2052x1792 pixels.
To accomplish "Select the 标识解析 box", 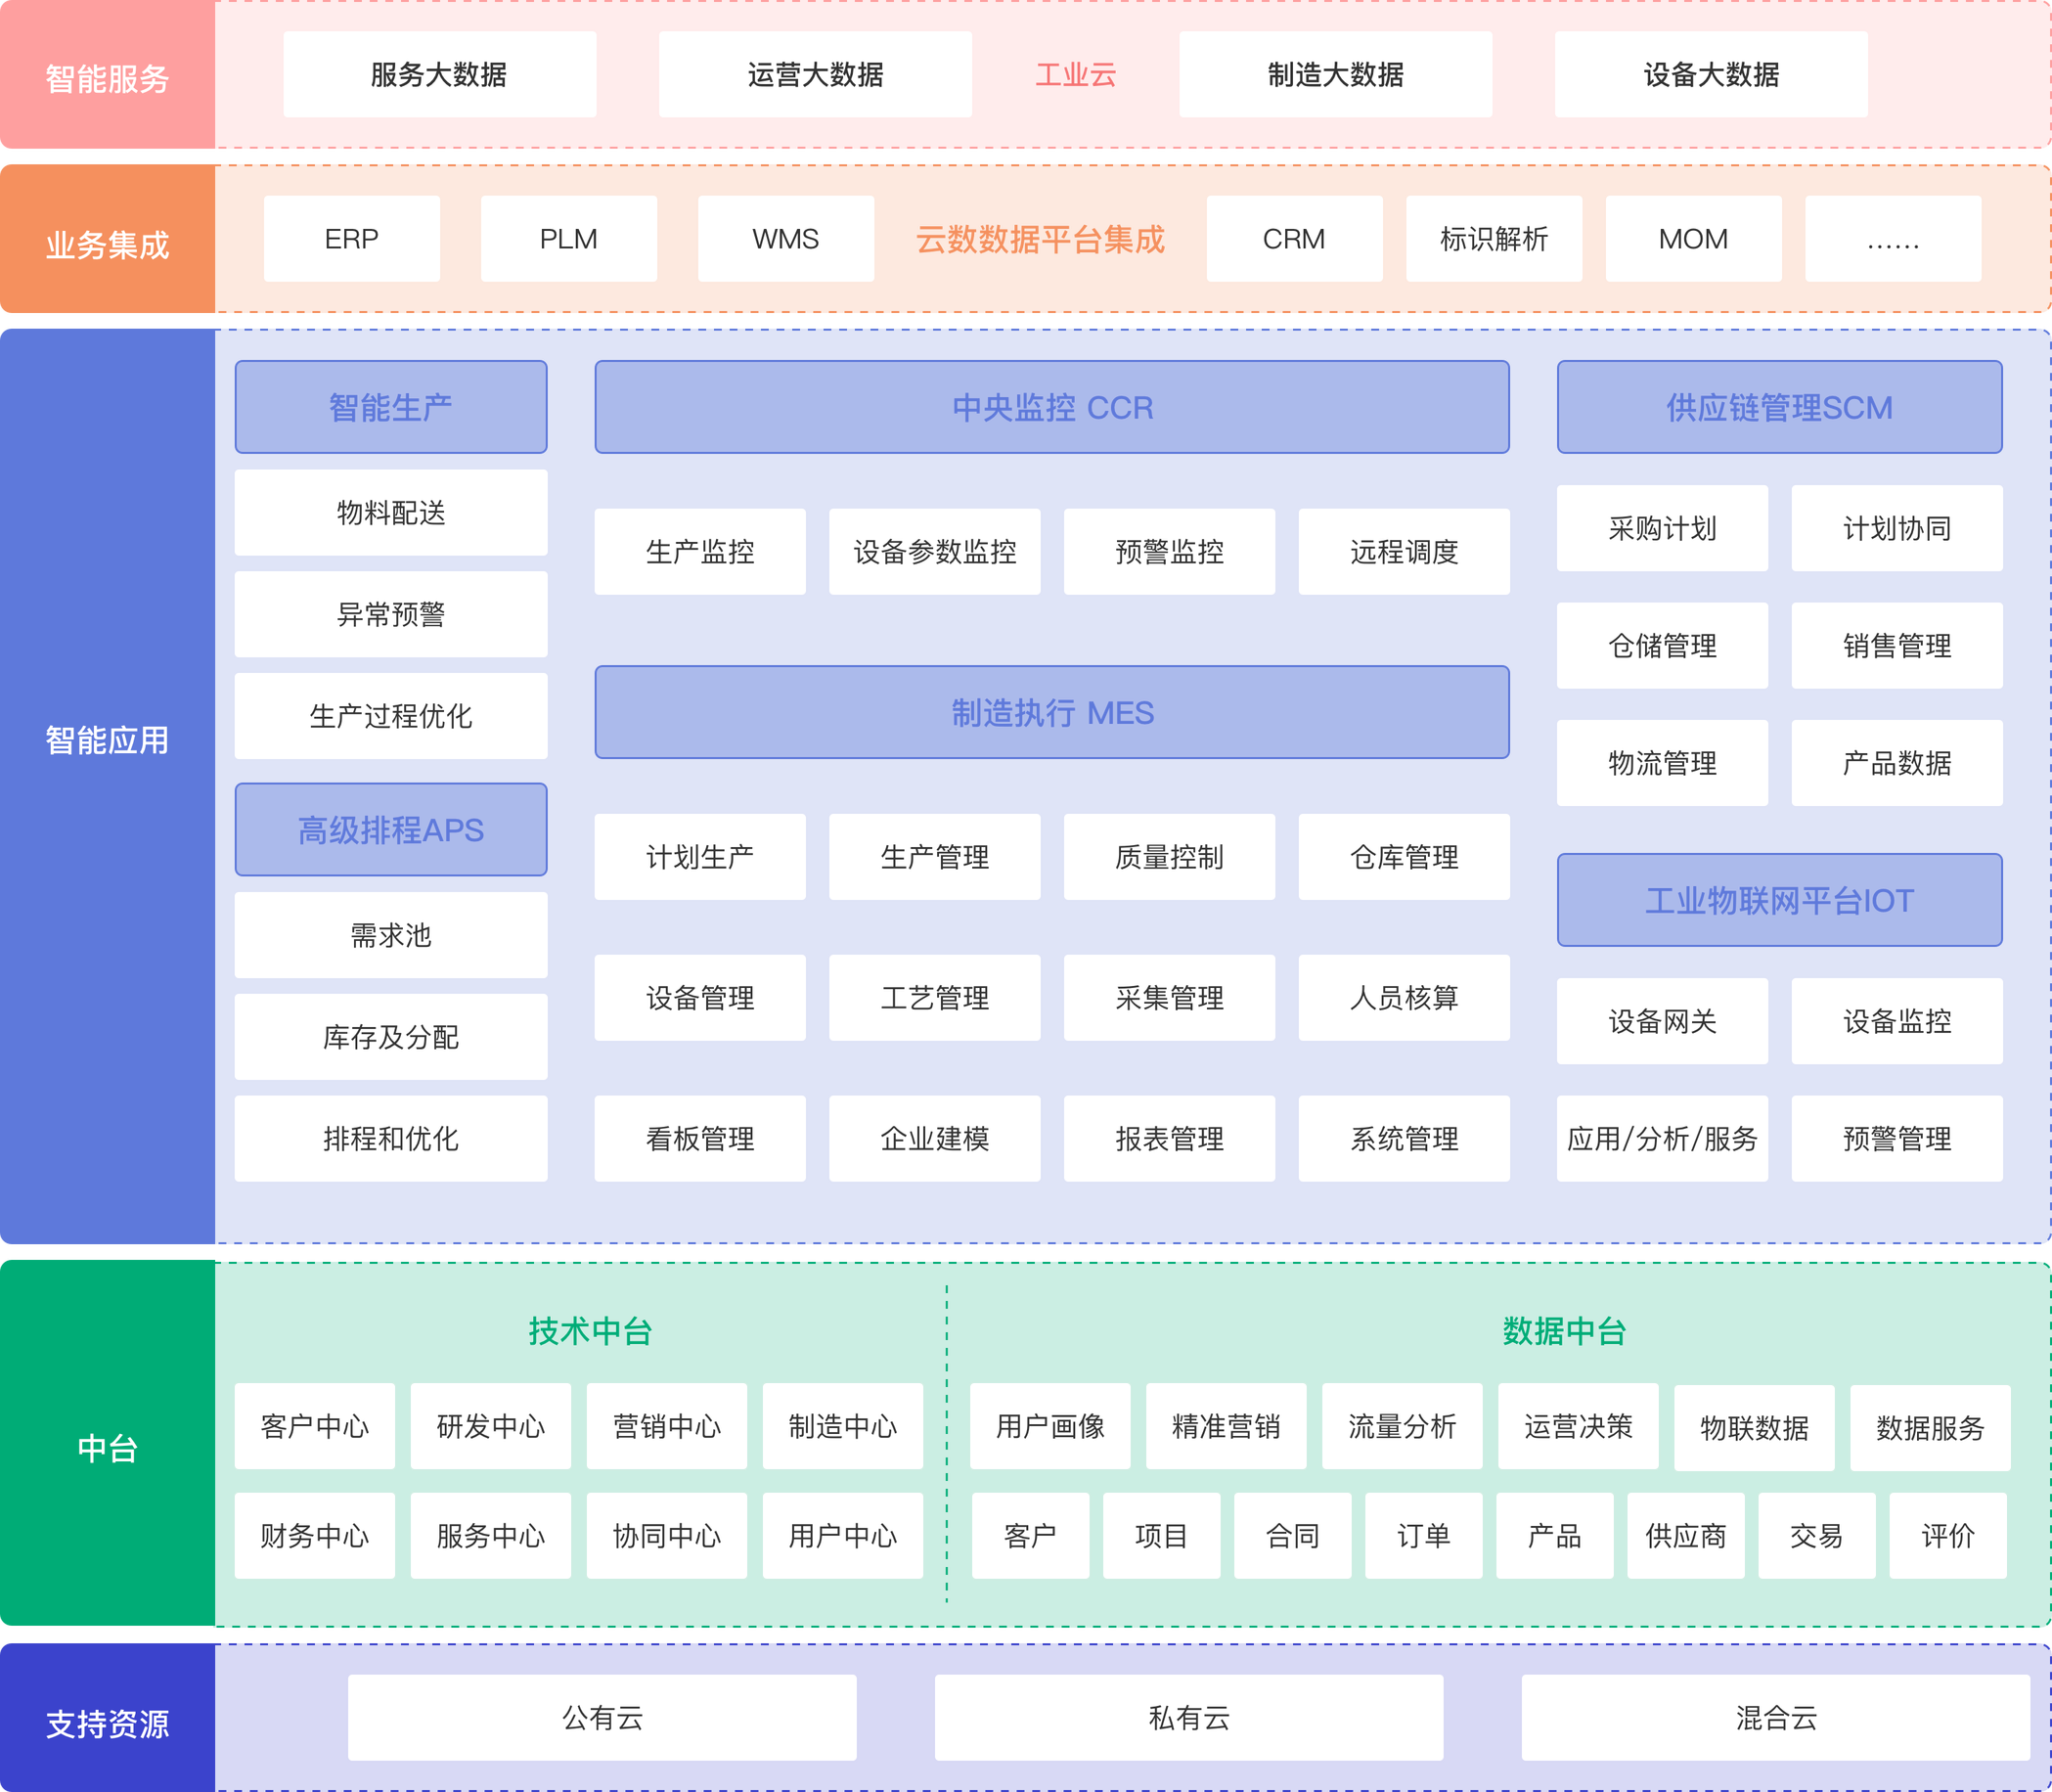I will click(1493, 239).
